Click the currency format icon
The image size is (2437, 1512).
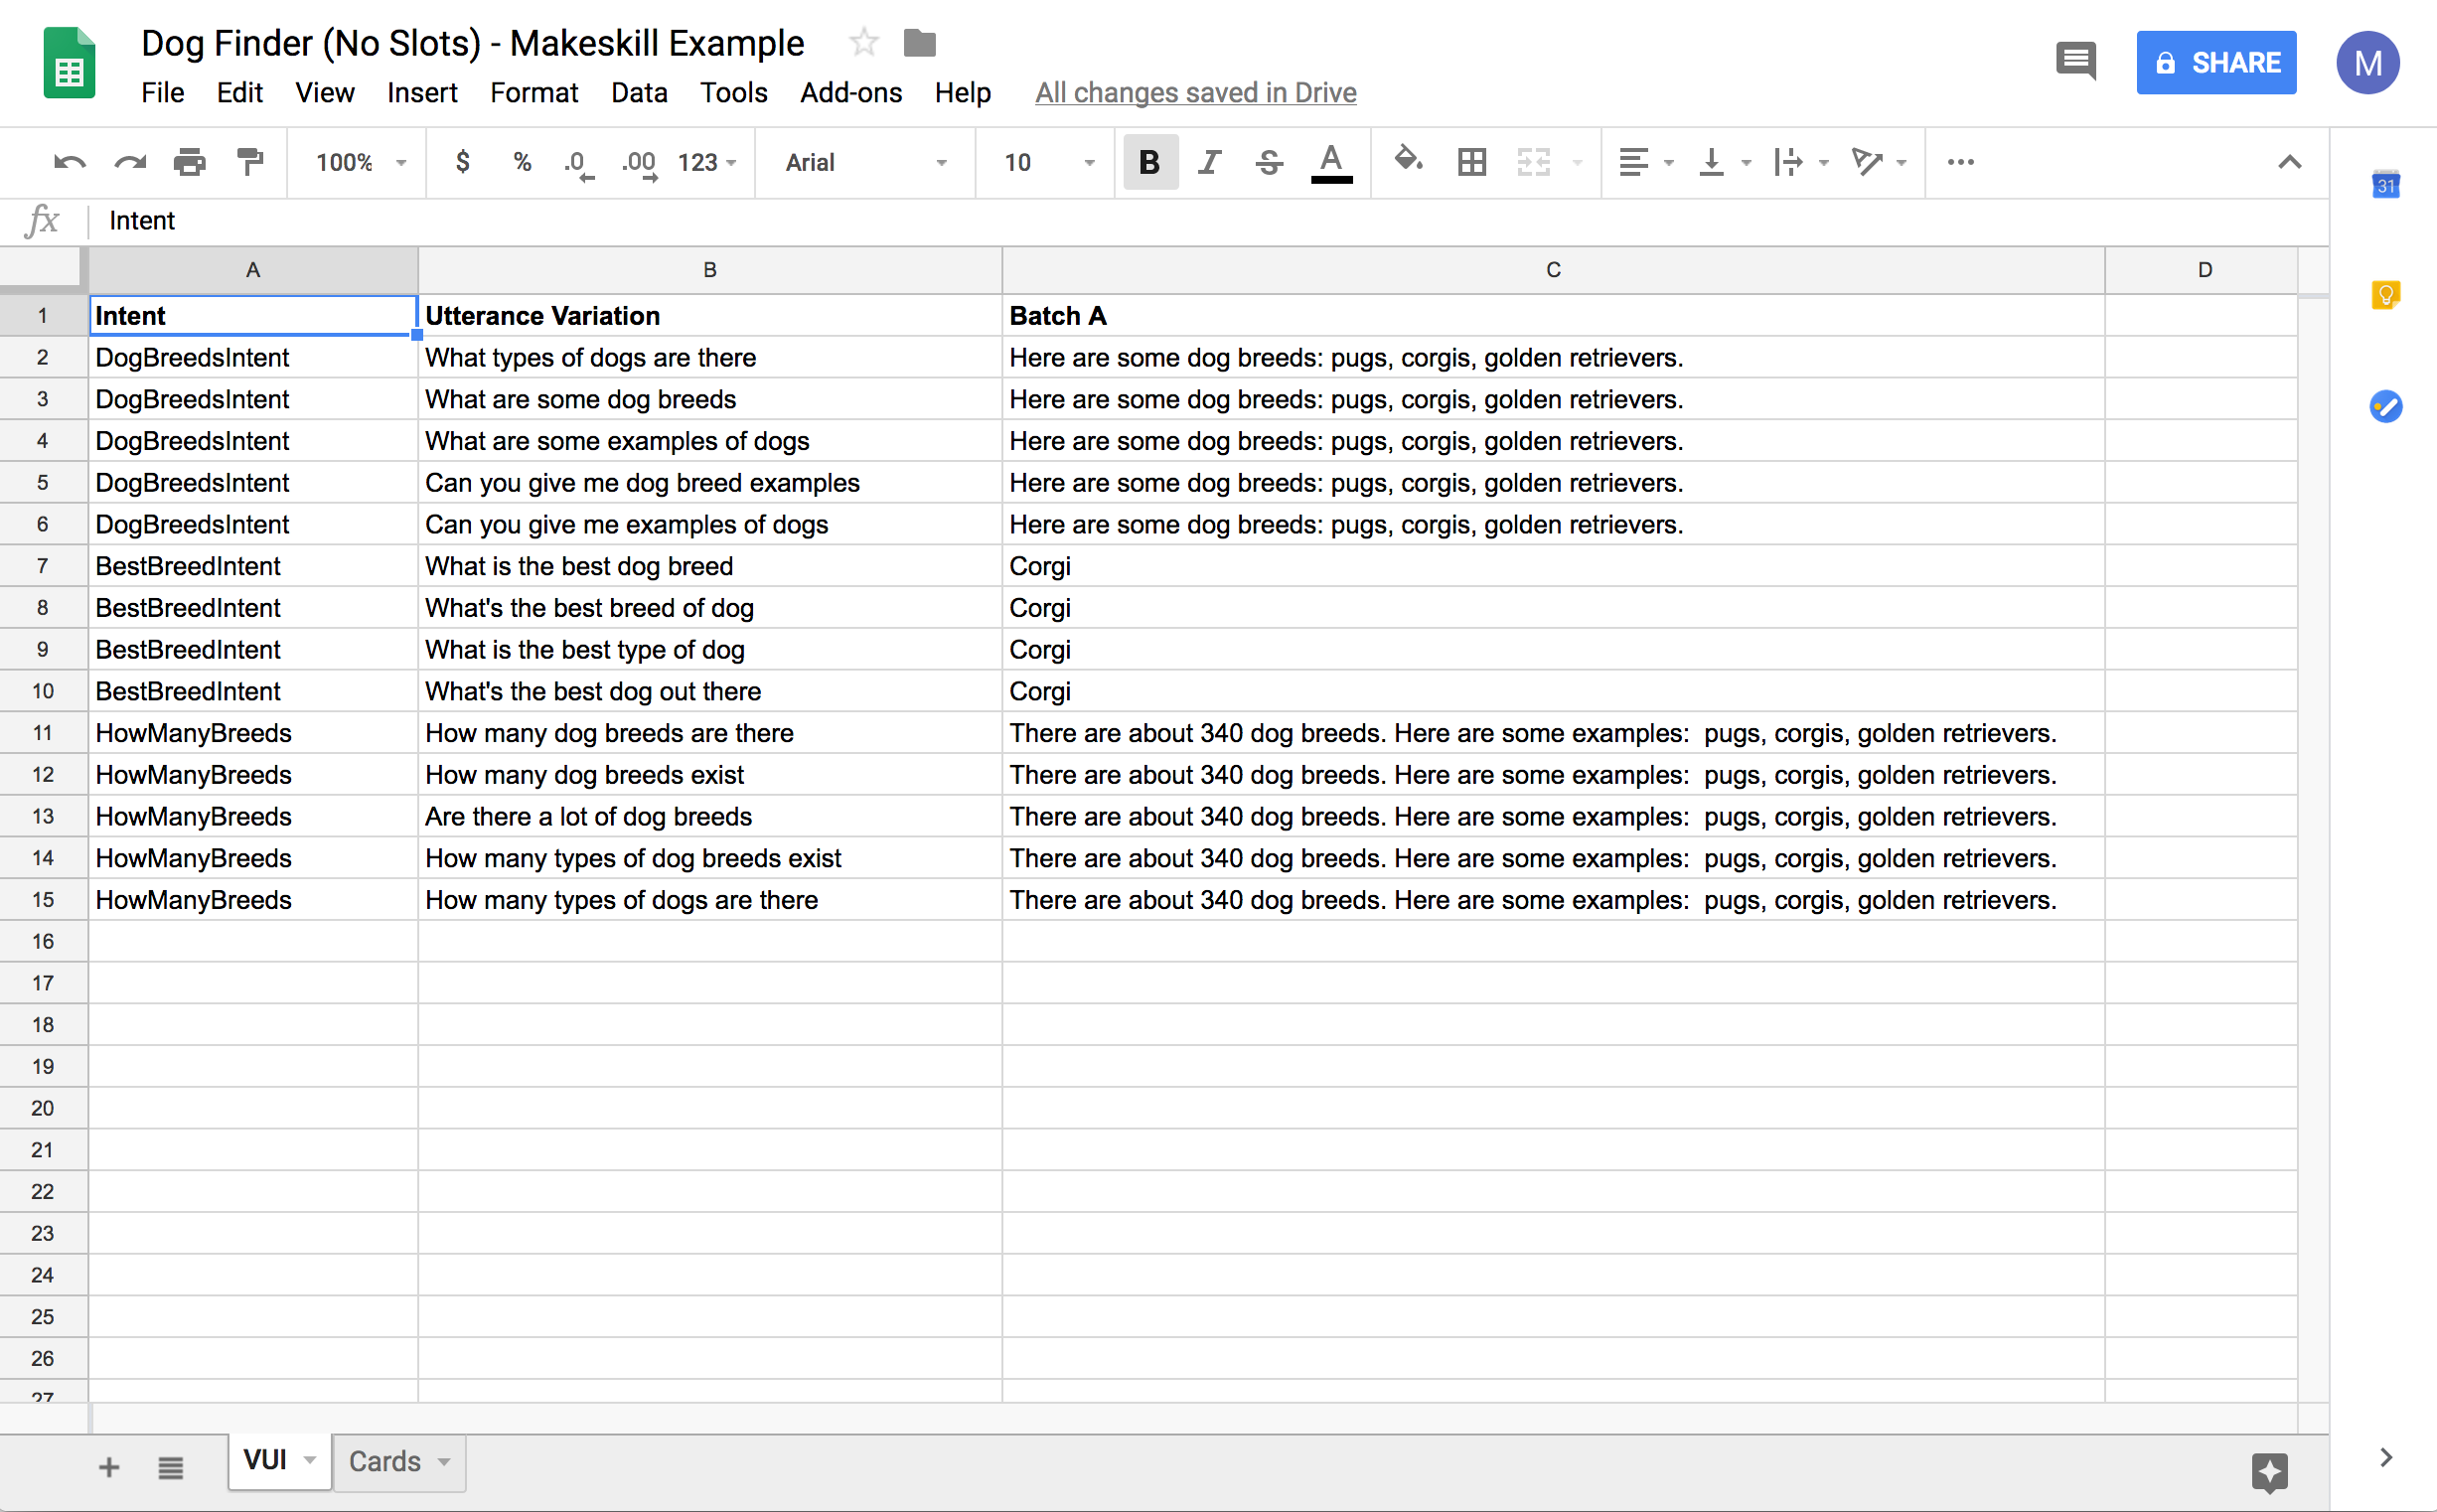[x=462, y=162]
